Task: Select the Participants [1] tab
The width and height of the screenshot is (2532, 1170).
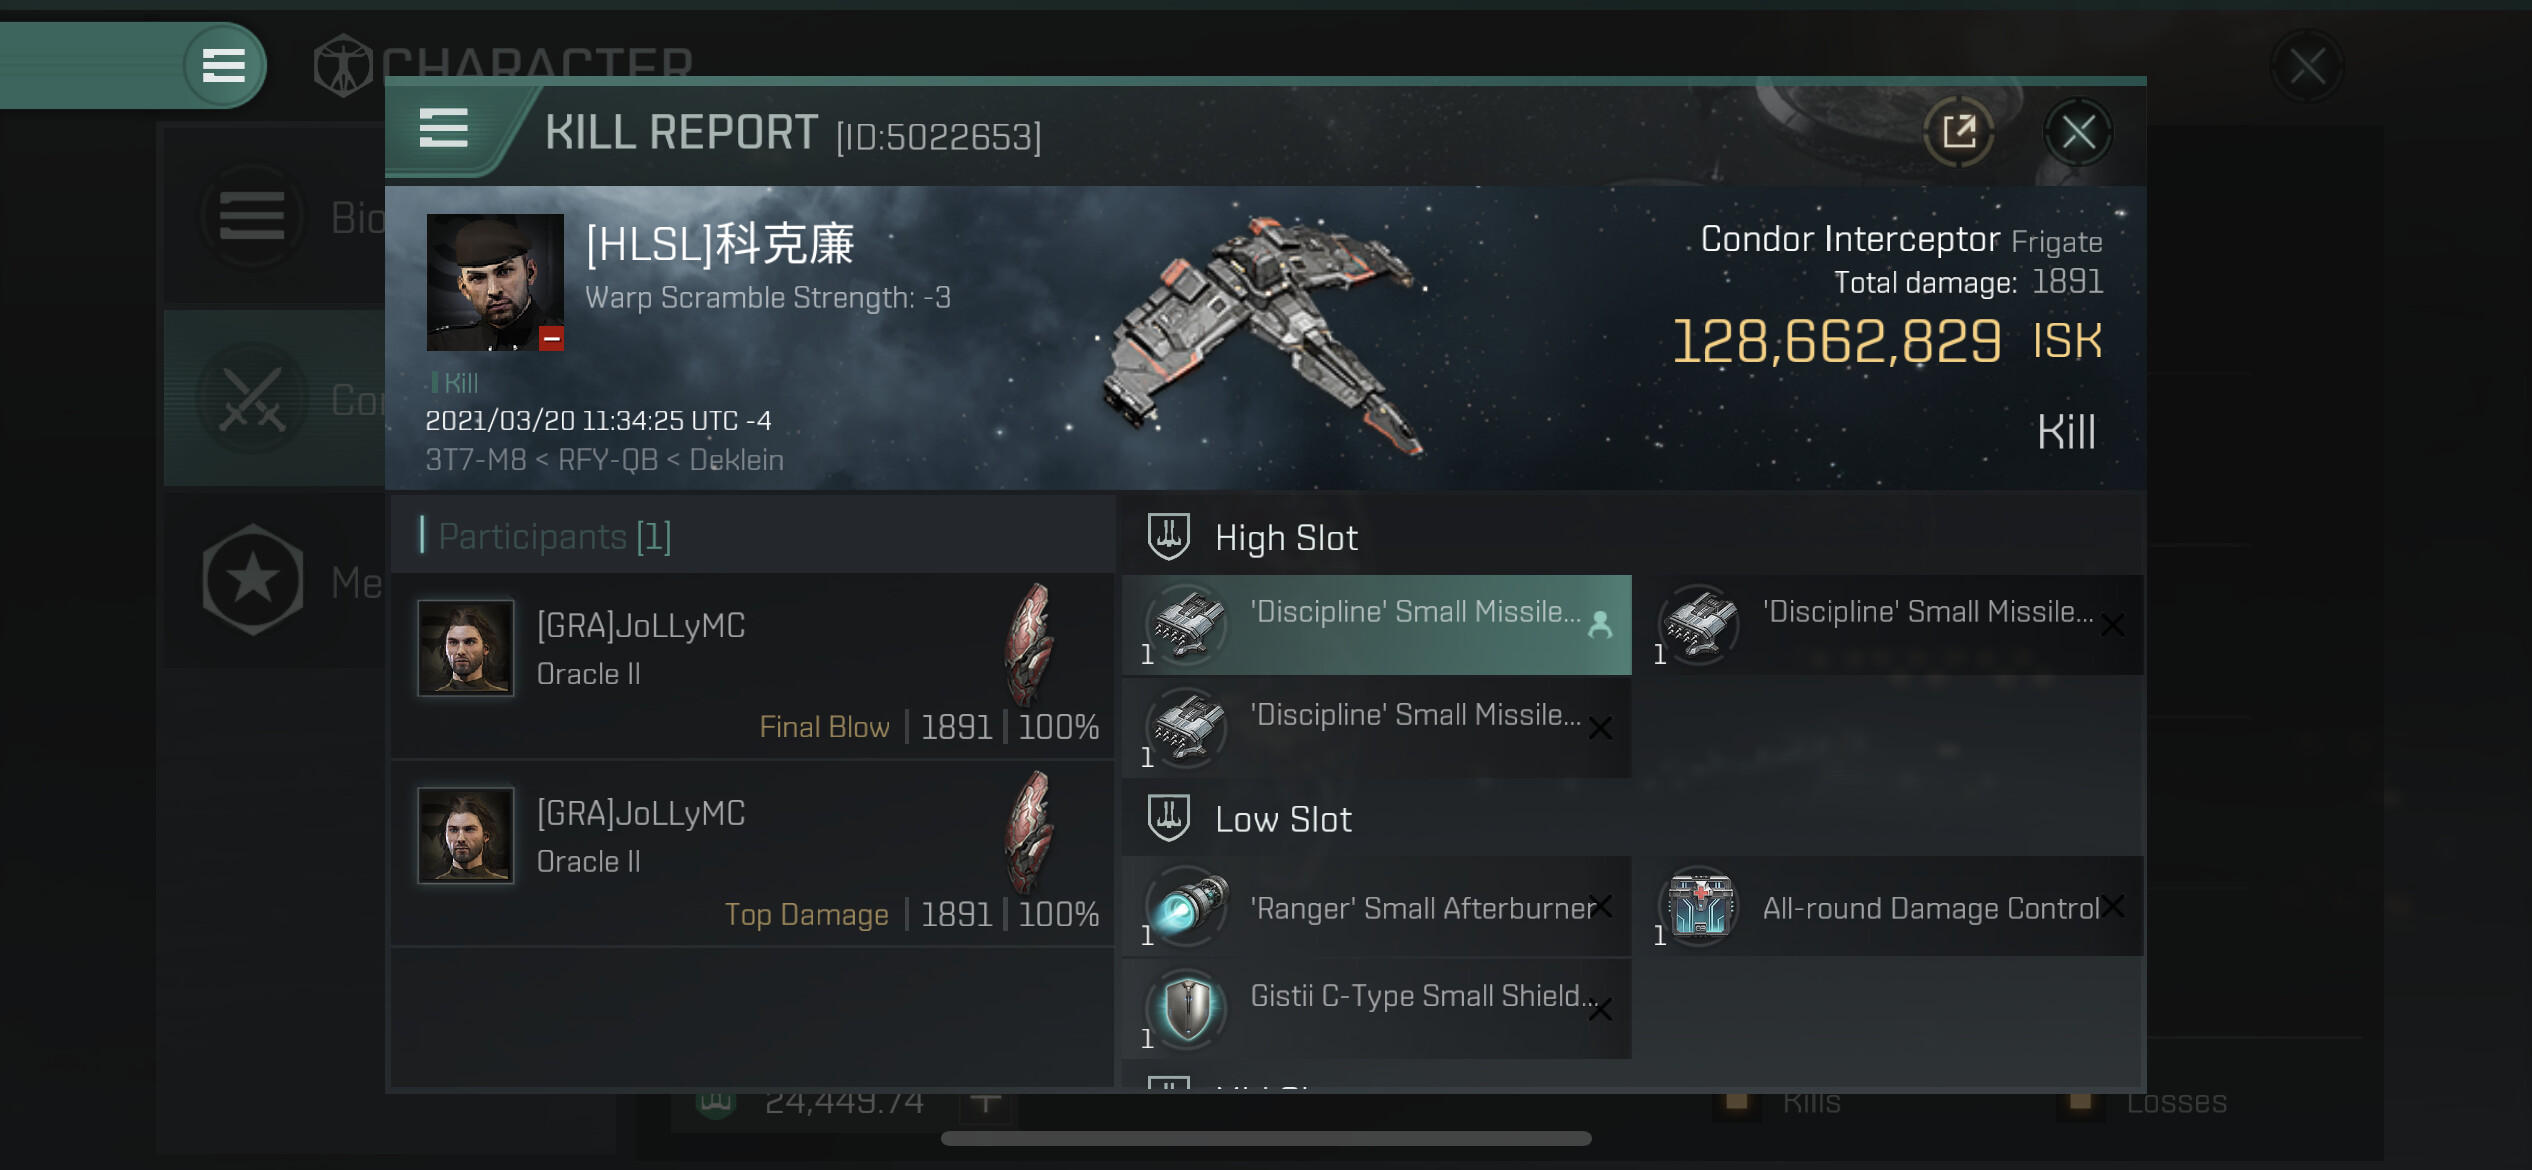Action: pos(554,536)
